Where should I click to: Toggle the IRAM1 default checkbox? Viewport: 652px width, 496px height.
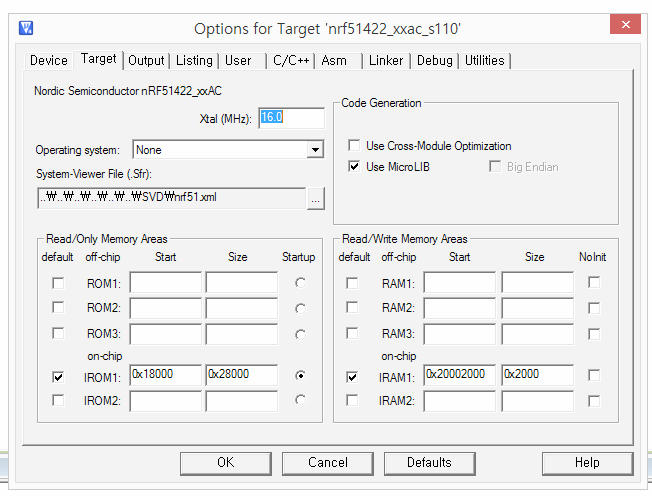click(352, 377)
